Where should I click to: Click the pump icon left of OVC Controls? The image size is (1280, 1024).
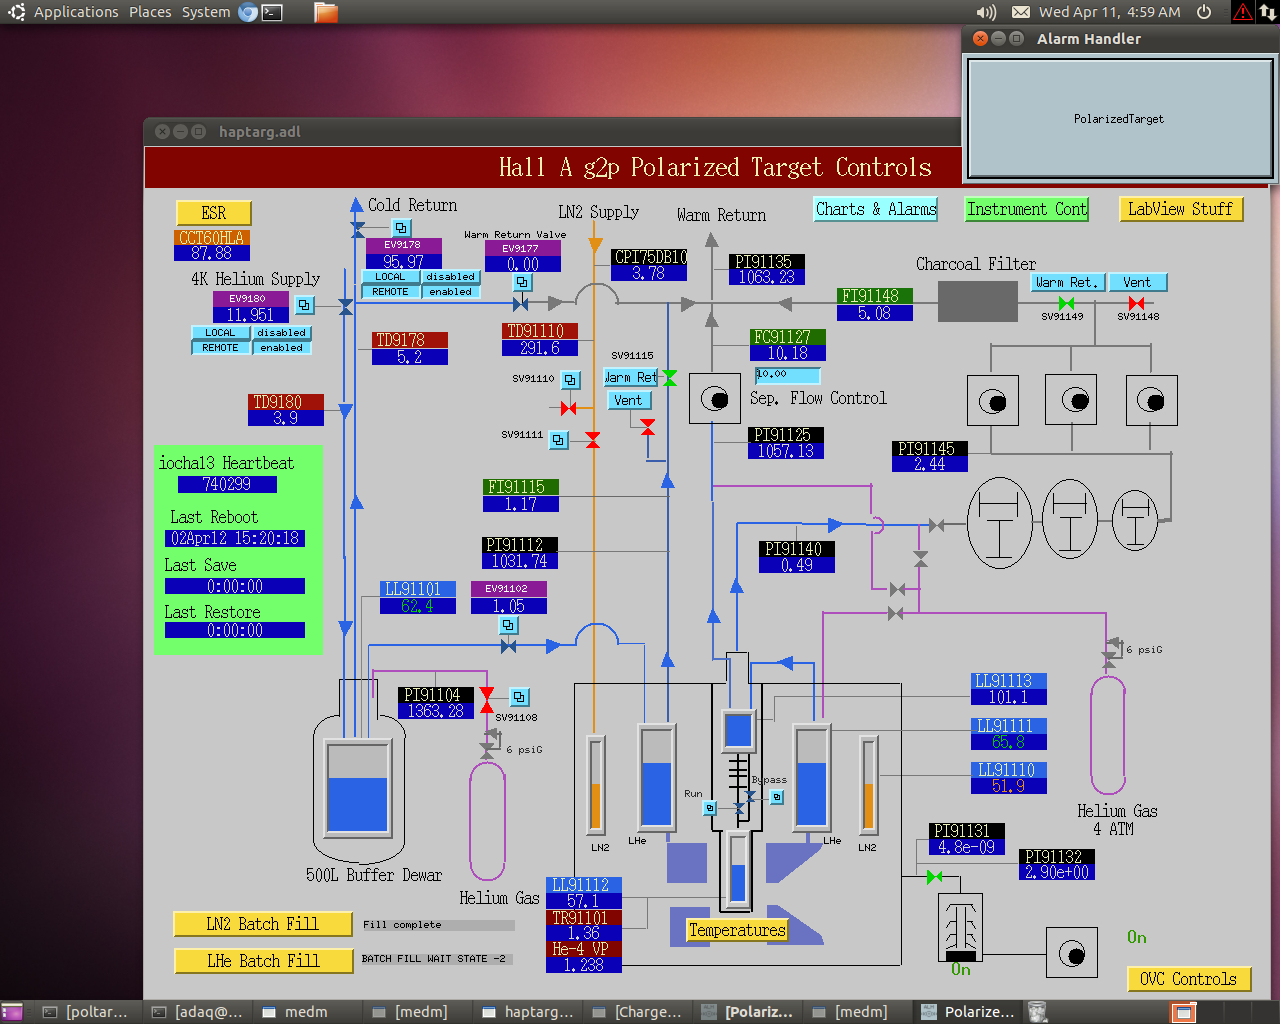point(1072,953)
